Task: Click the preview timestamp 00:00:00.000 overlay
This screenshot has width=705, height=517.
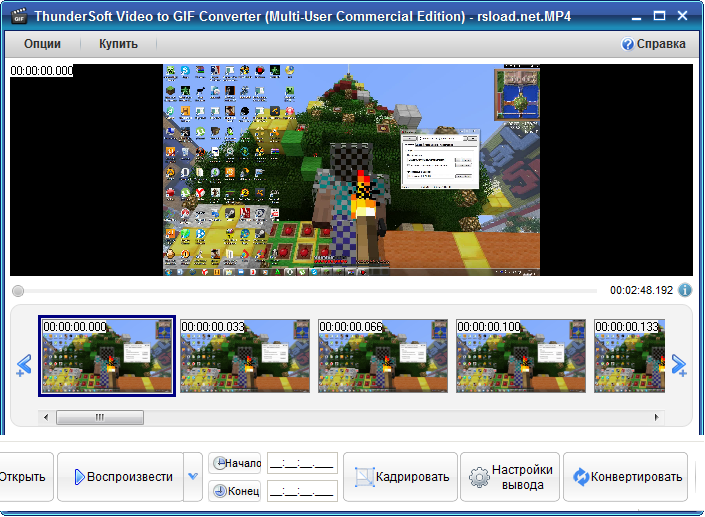Action: coord(42,71)
